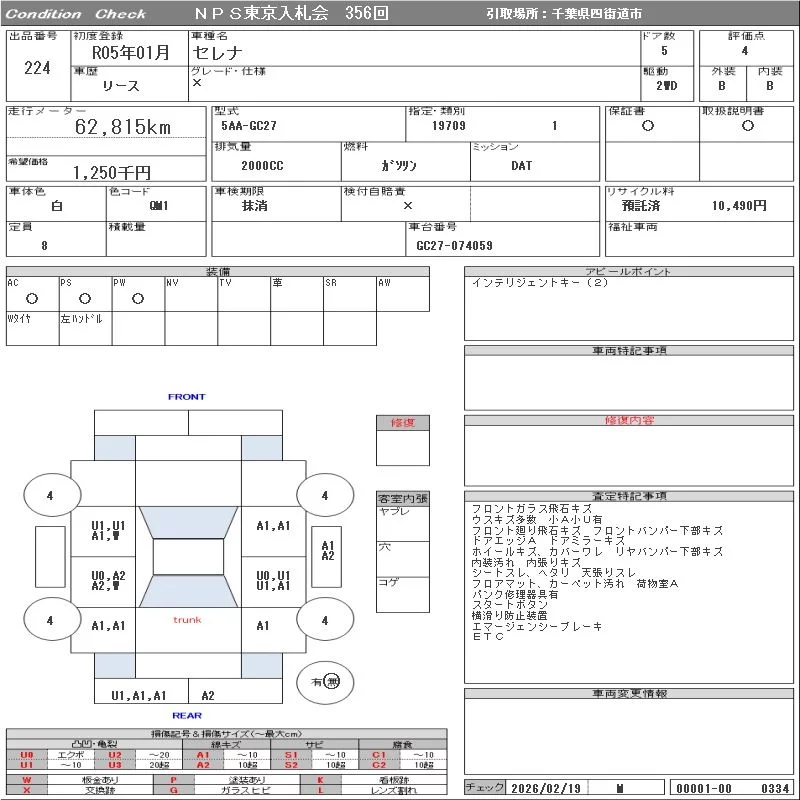Click the car roof rectangle in the diagram
Image resolution: width=800 pixels, height=800 pixels.
click(x=187, y=557)
